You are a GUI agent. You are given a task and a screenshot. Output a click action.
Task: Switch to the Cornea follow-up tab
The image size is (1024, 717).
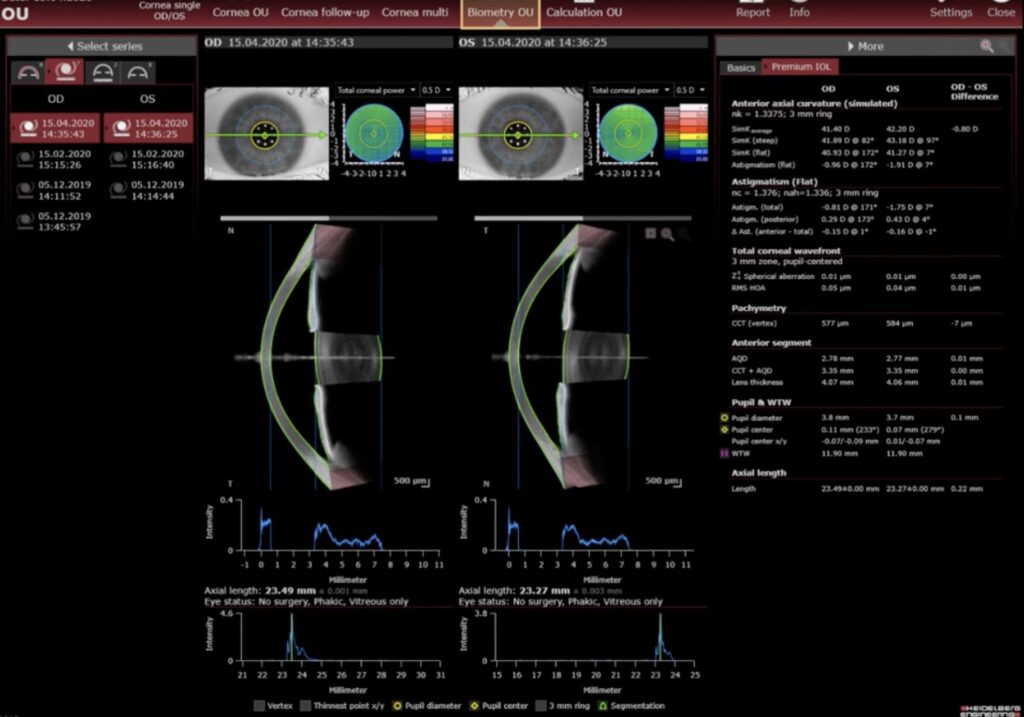click(x=324, y=12)
